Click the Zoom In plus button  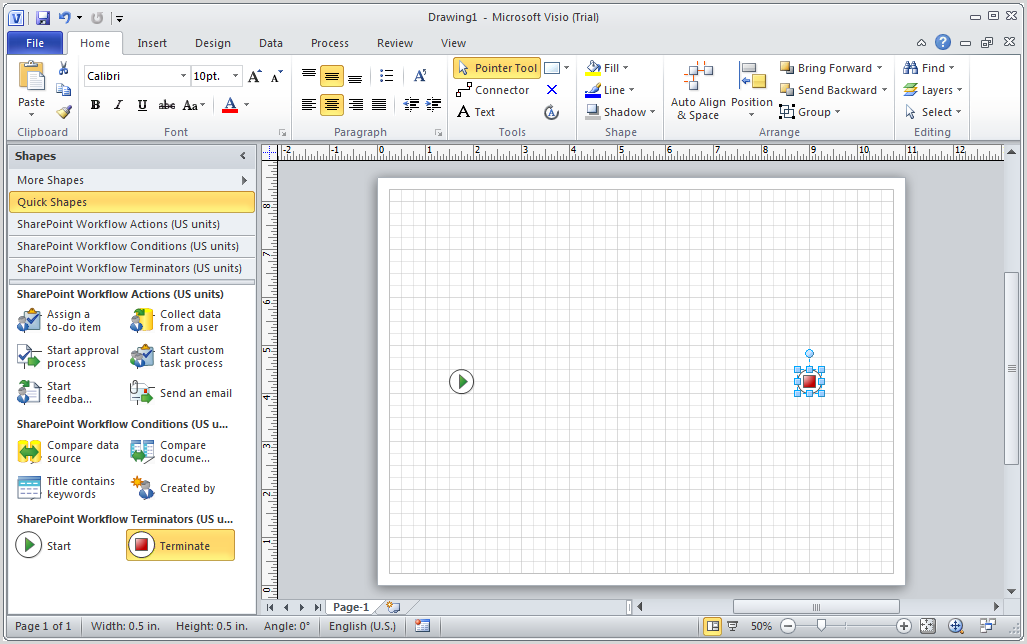[x=904, y=626]
